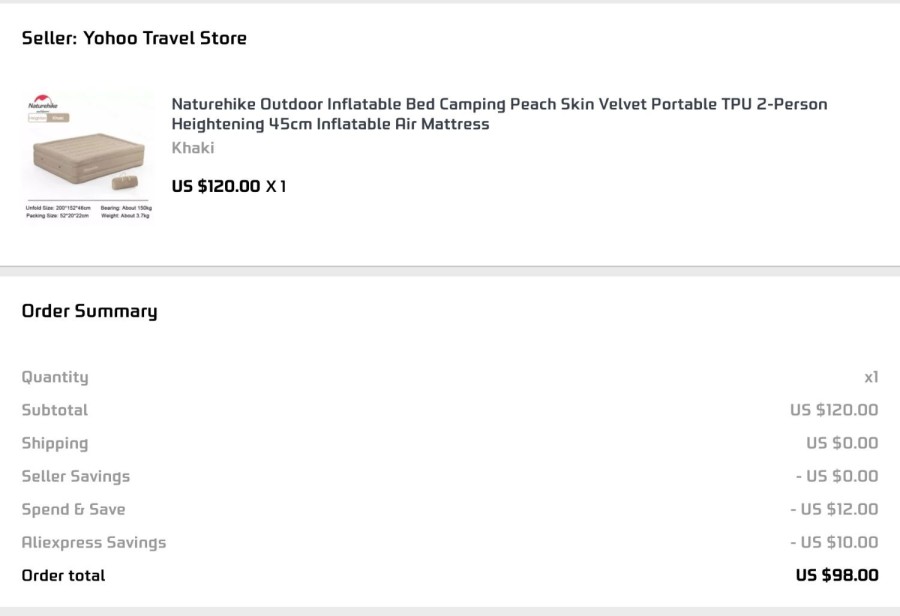Open the Naturehike air mattress product thumbnail
900x616 pixels.
click(x=88, y=156)
